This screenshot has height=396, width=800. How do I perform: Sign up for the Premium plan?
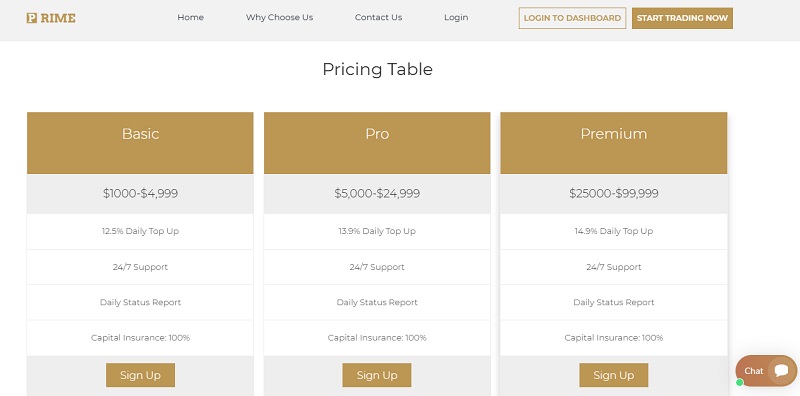coord(614,375)
